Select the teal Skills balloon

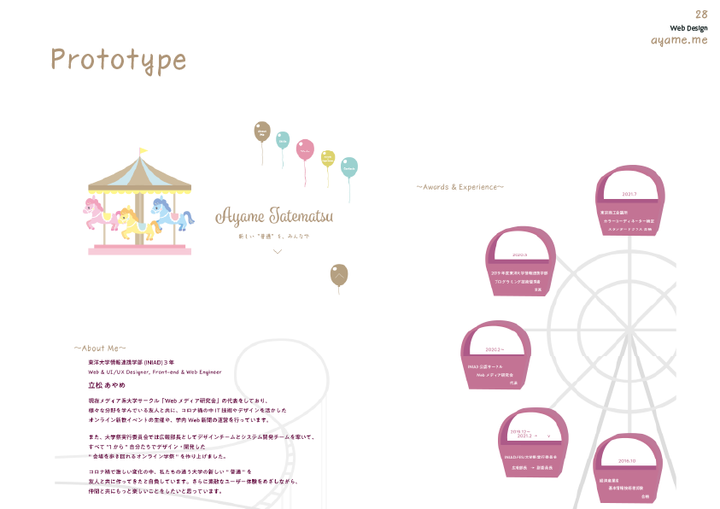[282, 141]
